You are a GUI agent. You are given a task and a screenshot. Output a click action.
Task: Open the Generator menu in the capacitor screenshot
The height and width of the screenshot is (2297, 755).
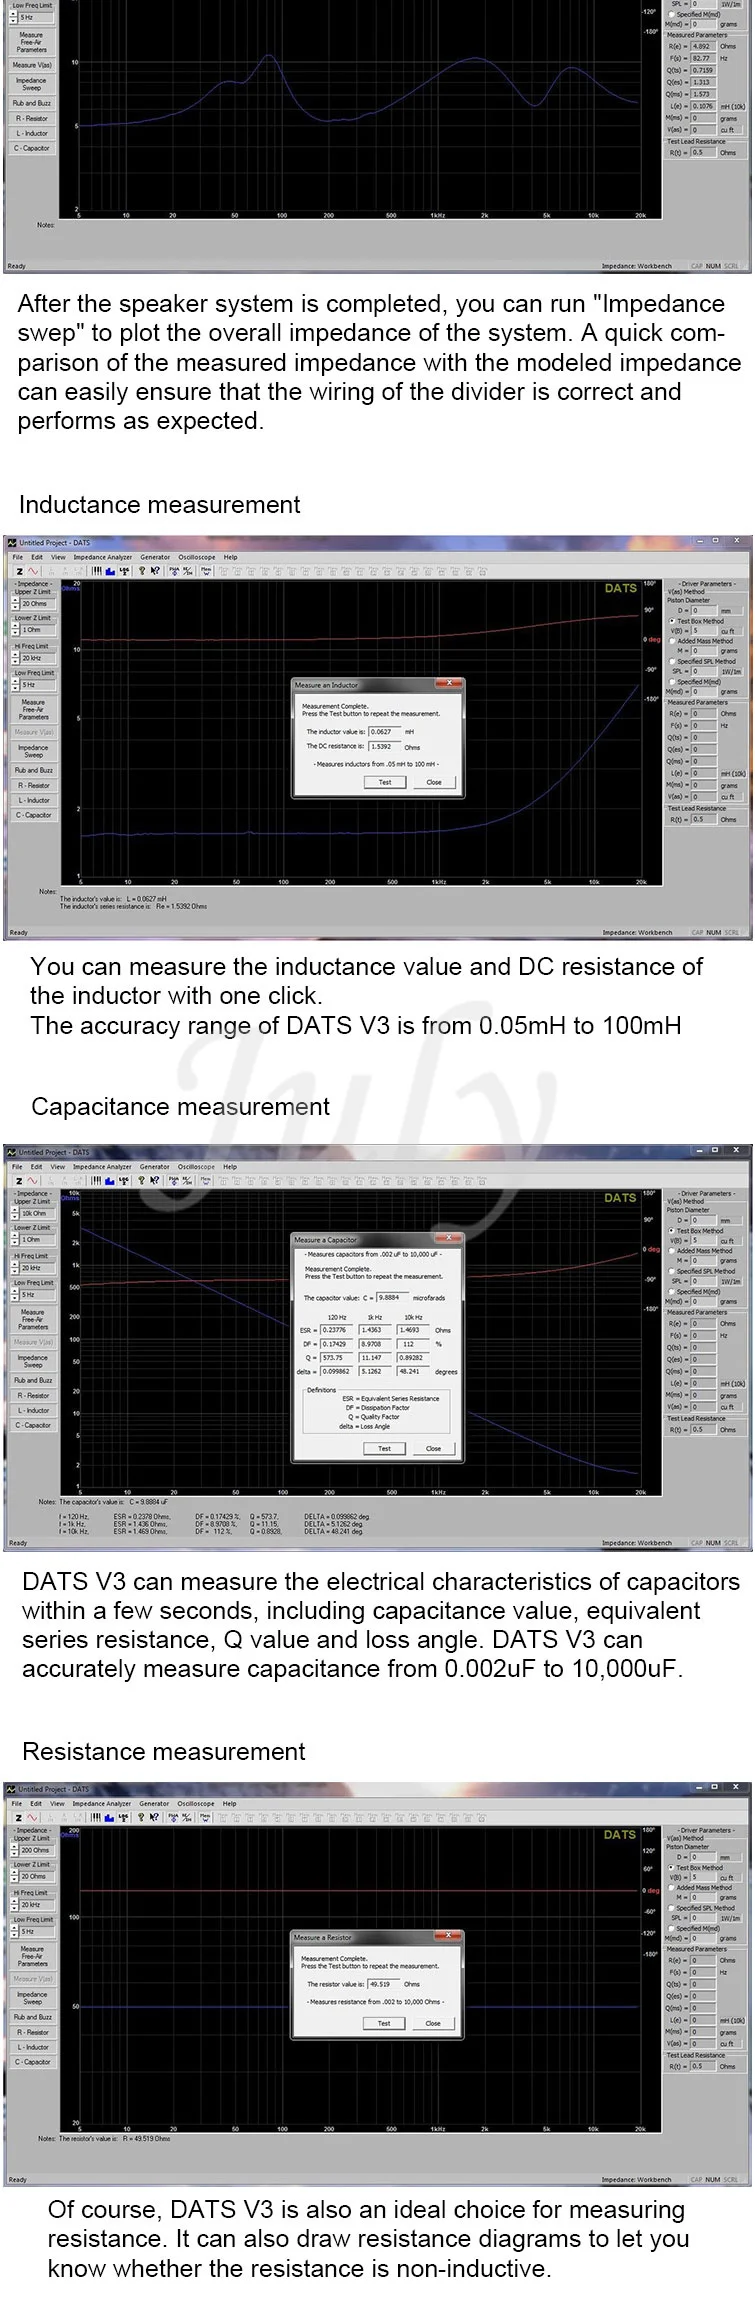tap(154, 1166)
